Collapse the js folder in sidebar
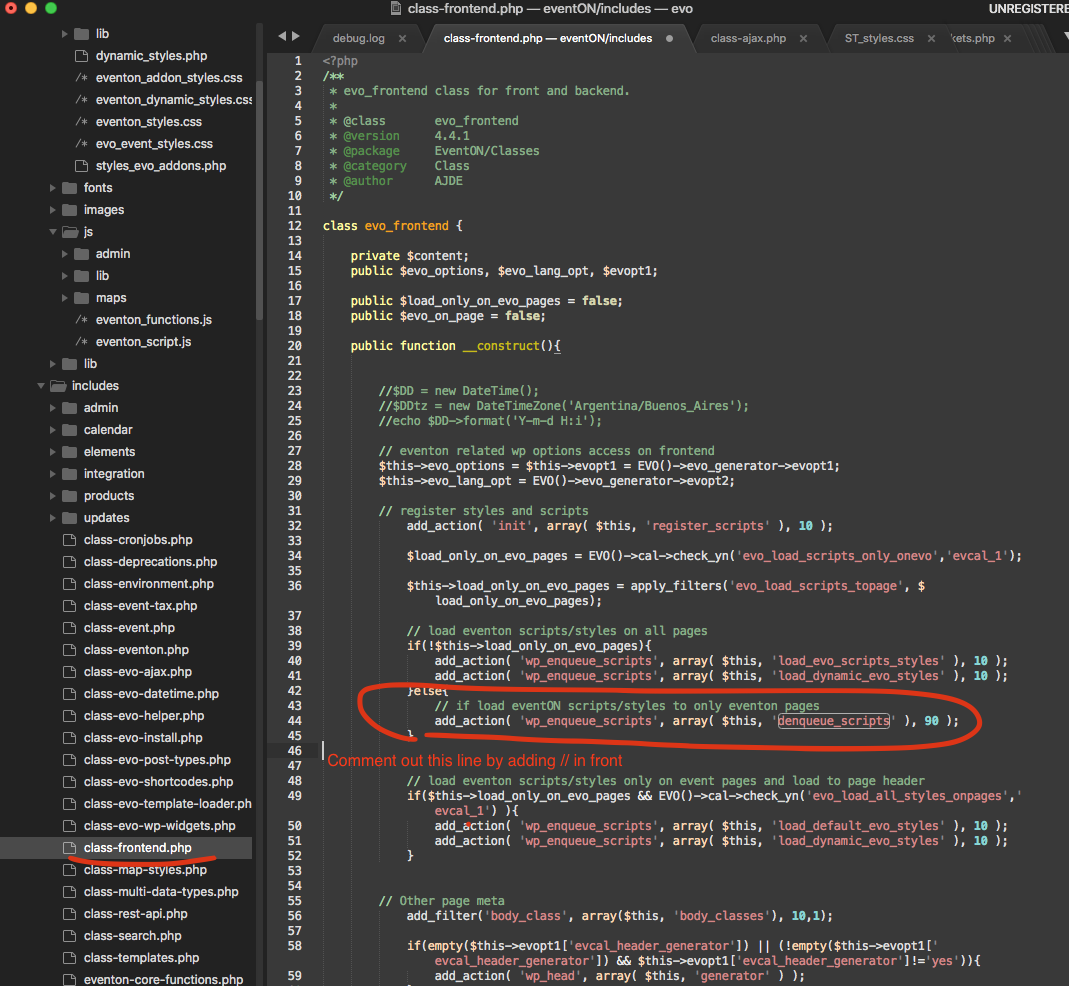1069x986 pixels. tap(53, 232)
